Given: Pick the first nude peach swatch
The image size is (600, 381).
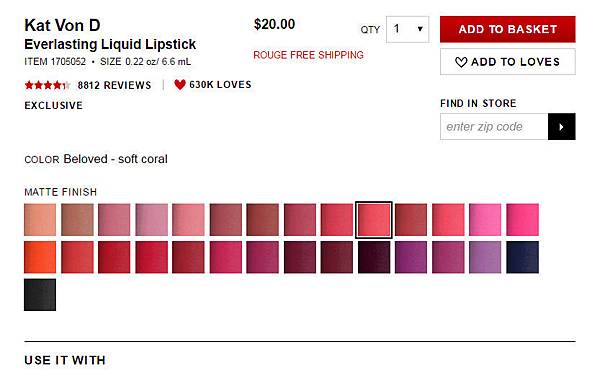Looking at the screenshot, I should pos(40,220).
